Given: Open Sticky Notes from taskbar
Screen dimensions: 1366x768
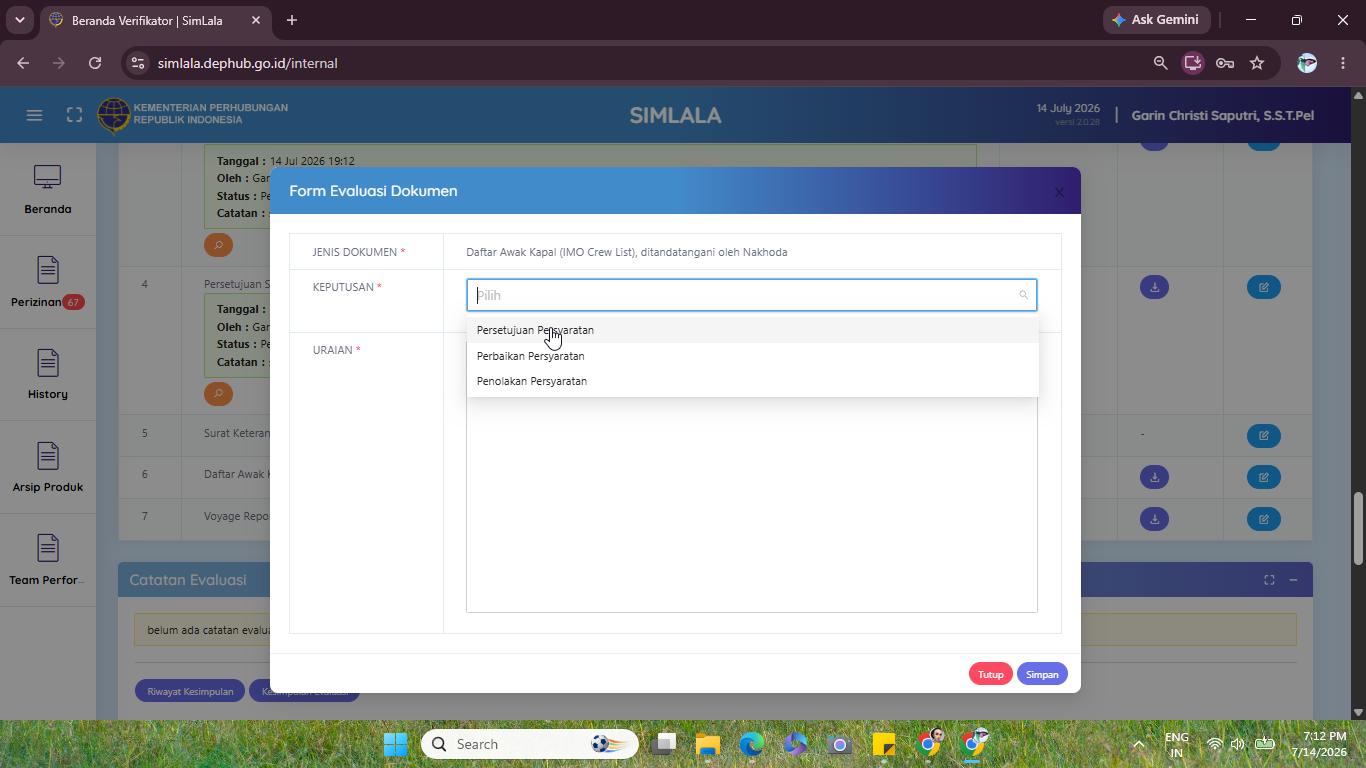Looking at the screenshot, I should pos(884,744).
